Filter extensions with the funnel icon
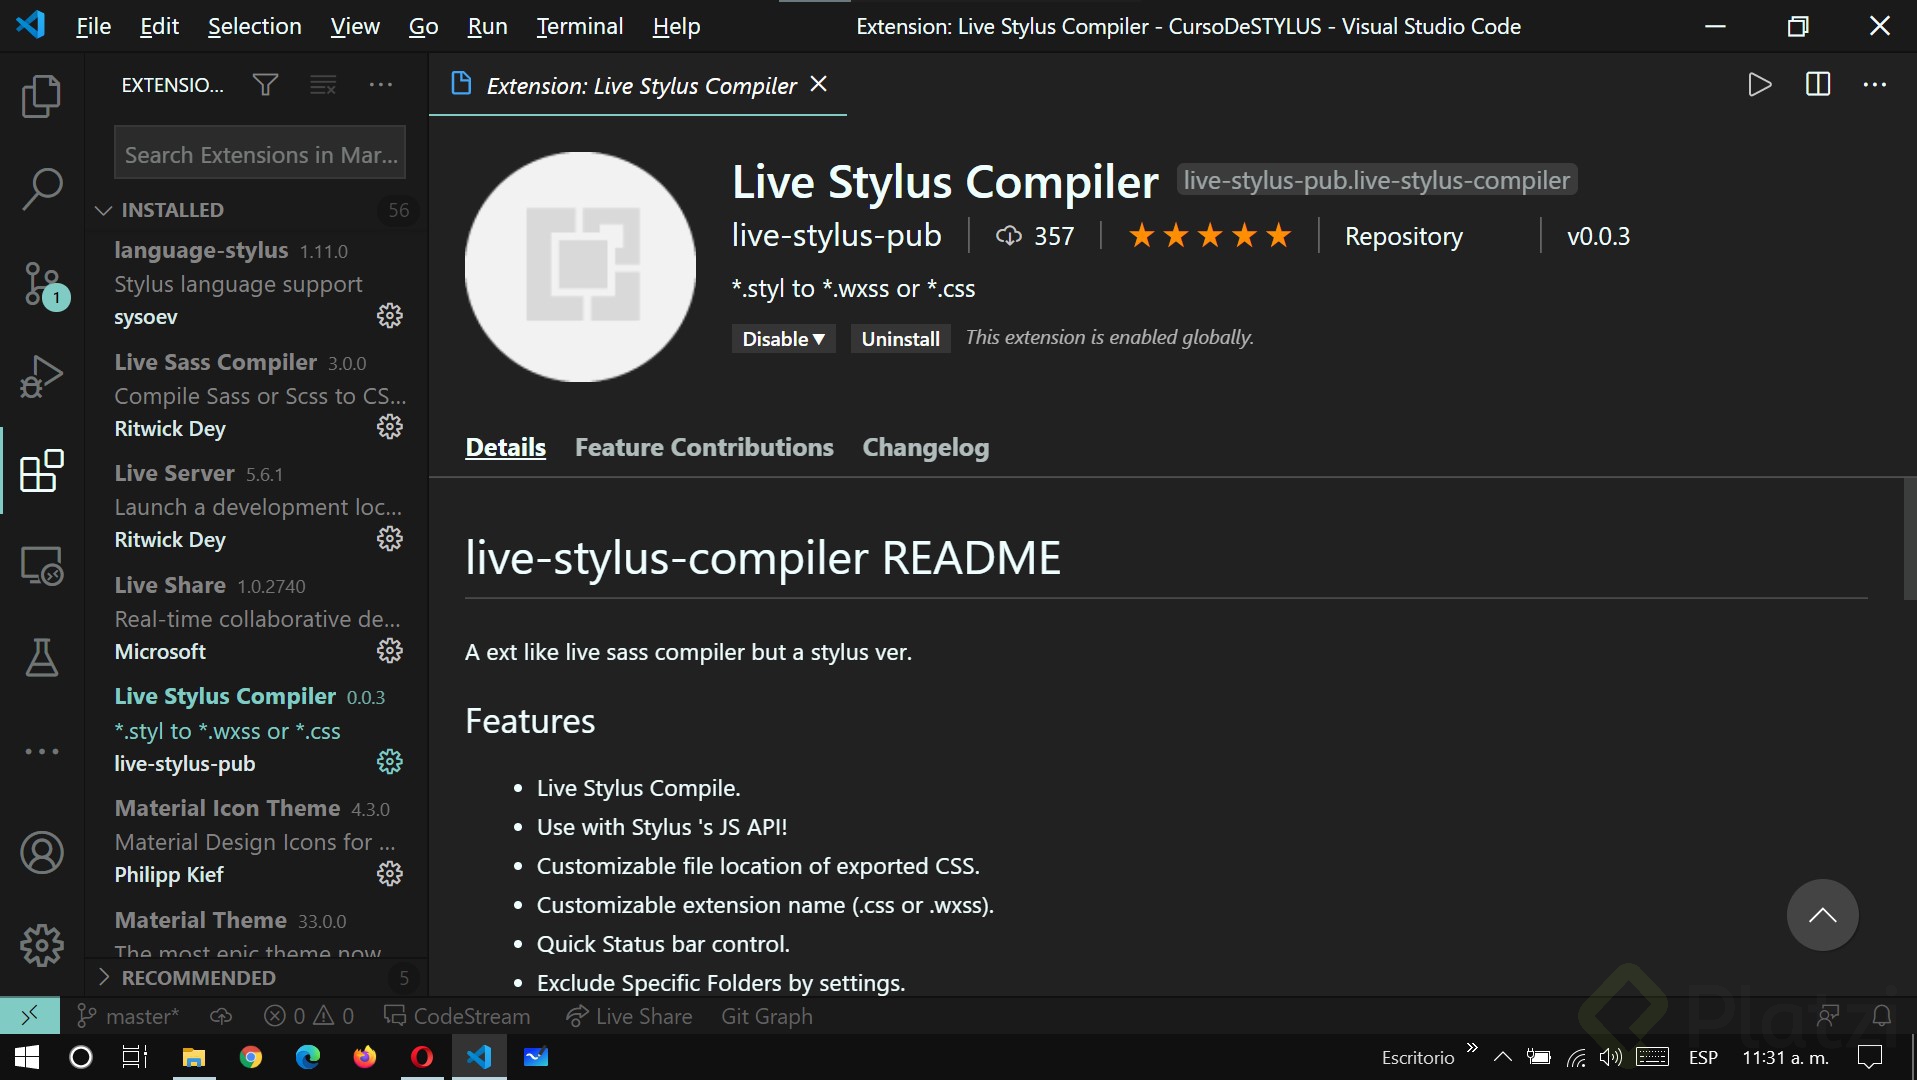The width and height of the screenshot is (1917, 1080). point(265,85)
